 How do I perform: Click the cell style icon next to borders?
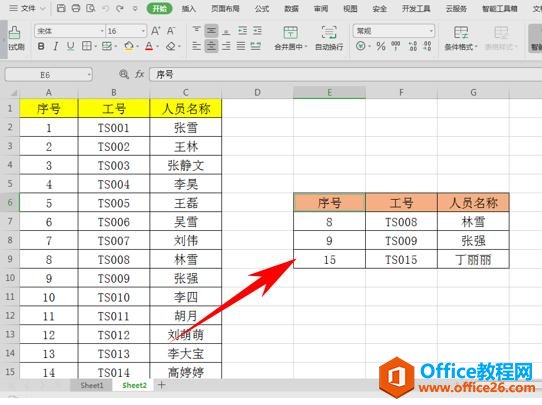tap(107, 46)
